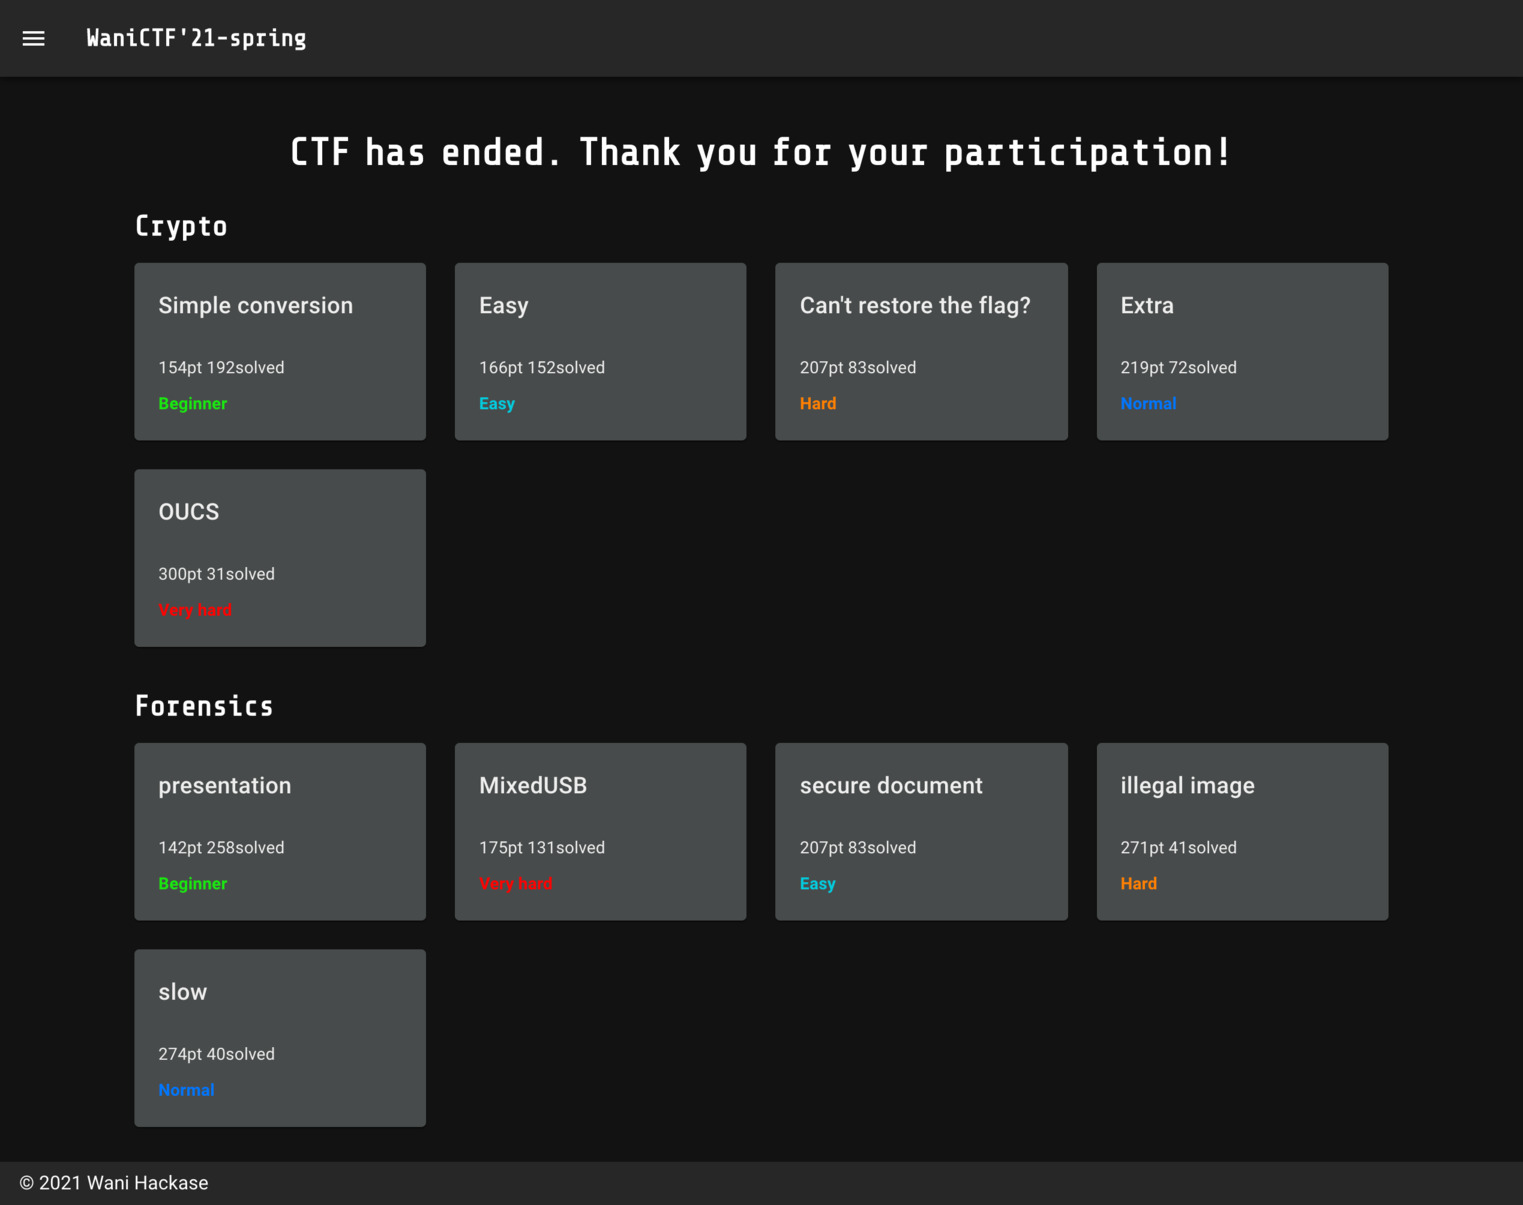
Task: Open the slow challenge card
Action: pos(280,1037)
